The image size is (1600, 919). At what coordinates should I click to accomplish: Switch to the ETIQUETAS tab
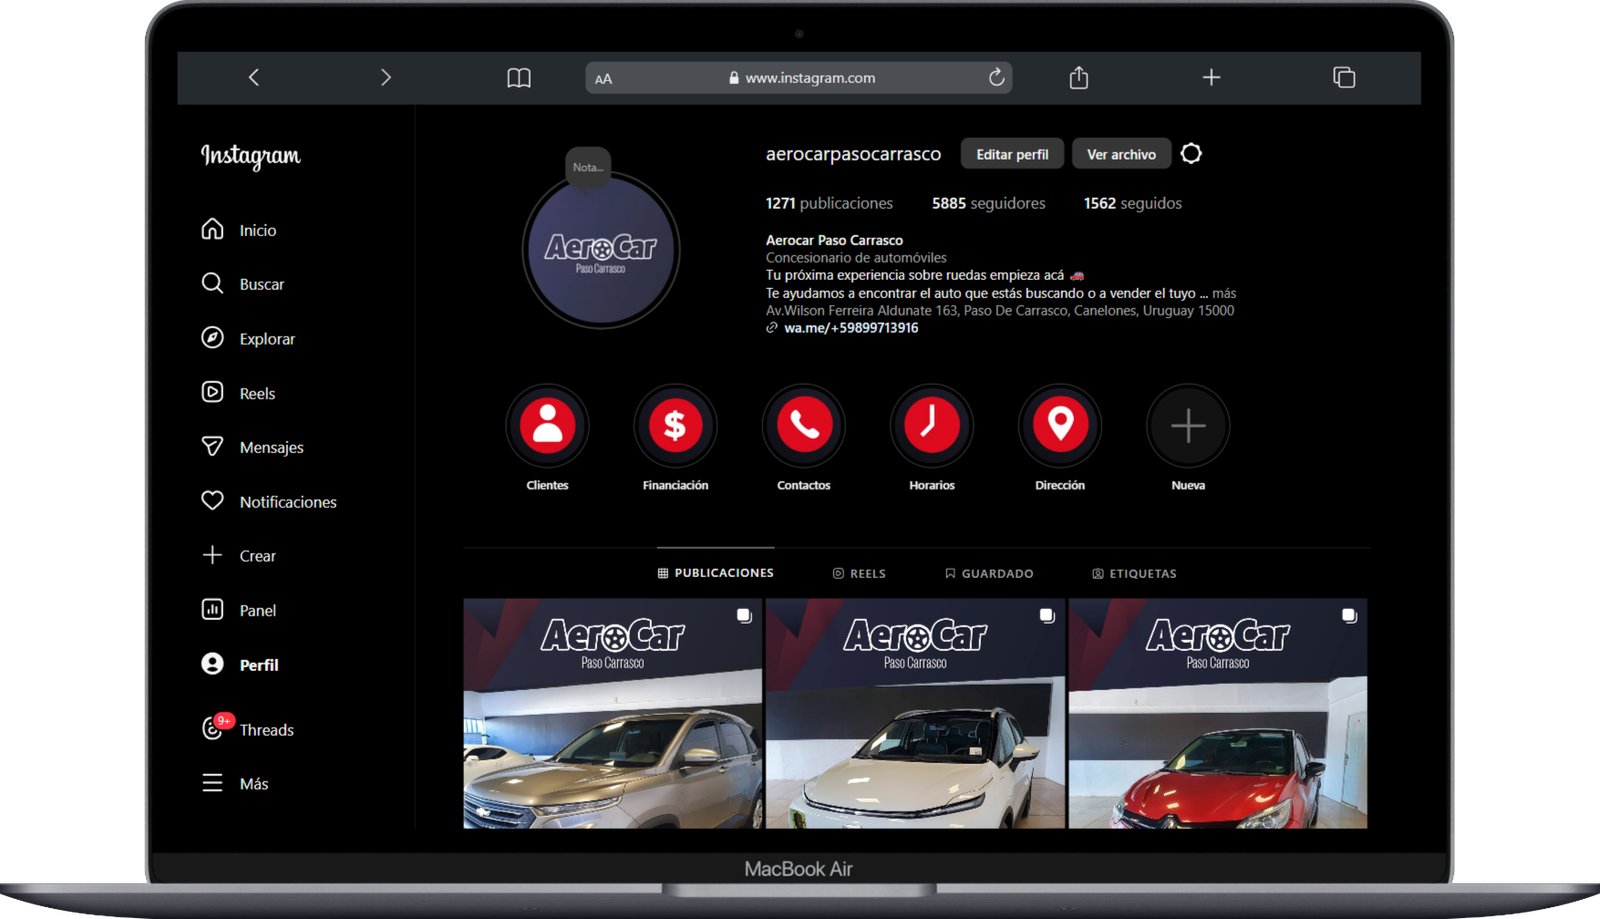point(1134,573)
